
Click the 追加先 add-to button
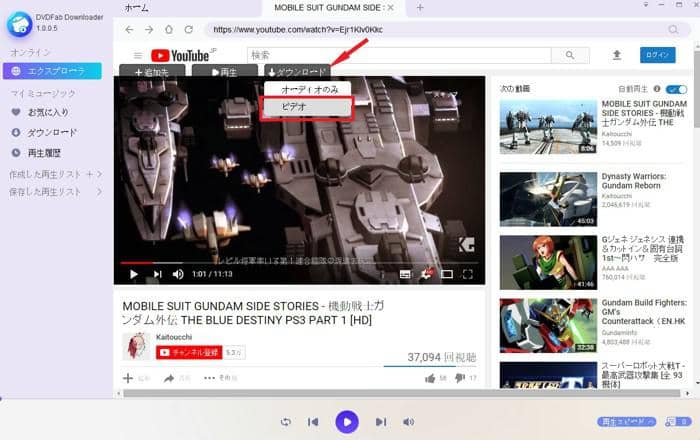point(152,71)
